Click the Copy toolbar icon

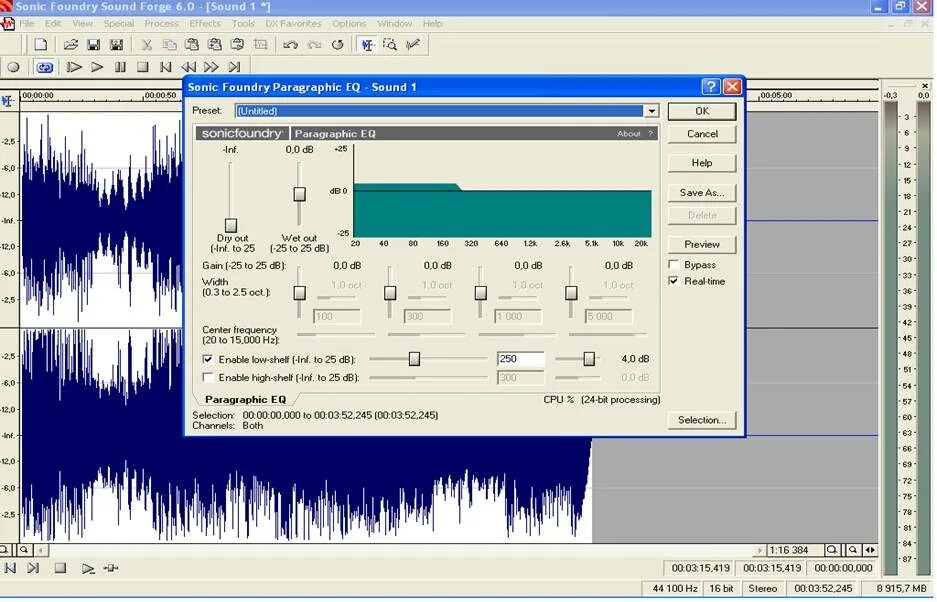(x=169, y=45)
